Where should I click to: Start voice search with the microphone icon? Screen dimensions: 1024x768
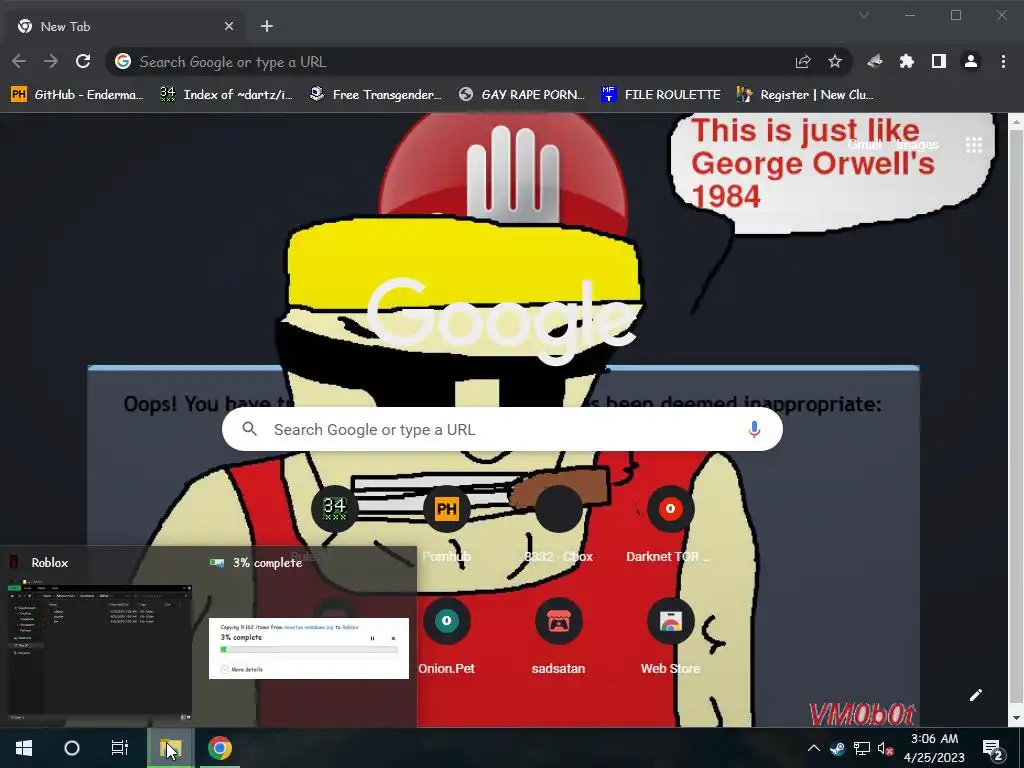[754, 429]
